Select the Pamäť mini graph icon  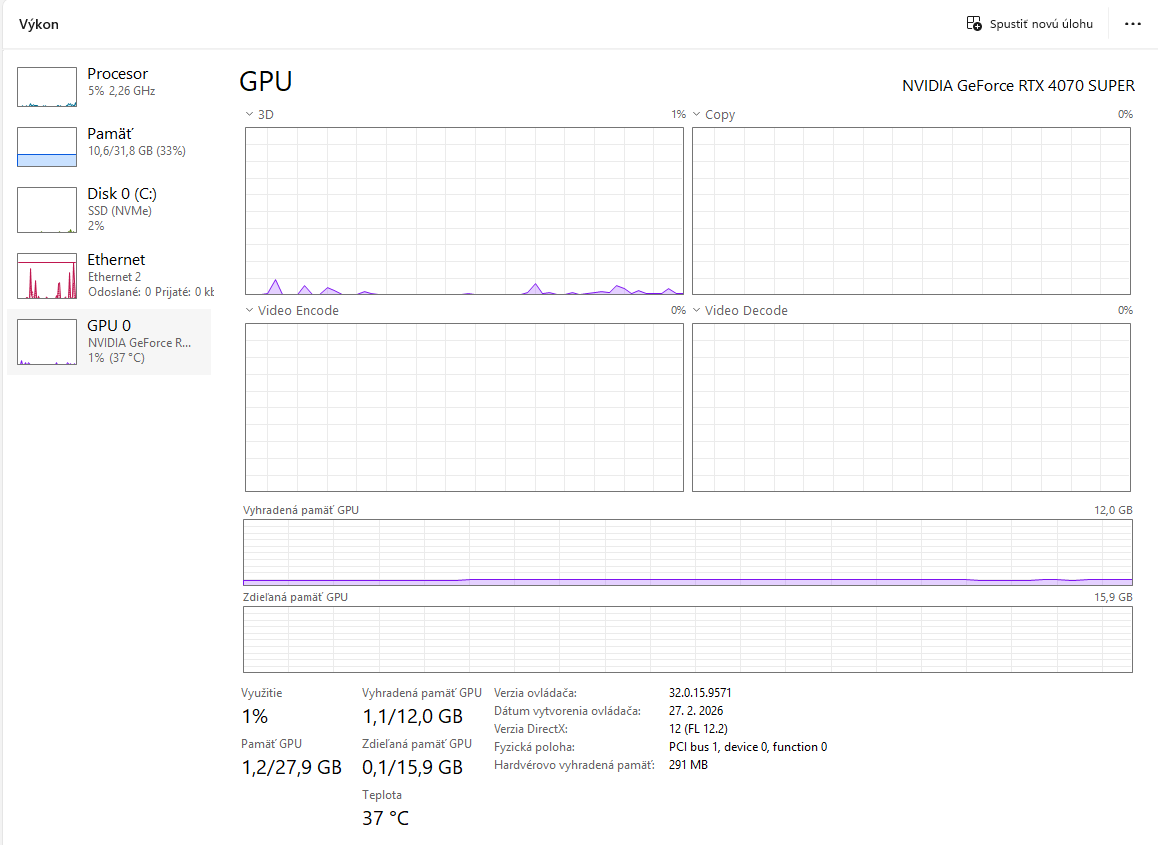(46, 146)
